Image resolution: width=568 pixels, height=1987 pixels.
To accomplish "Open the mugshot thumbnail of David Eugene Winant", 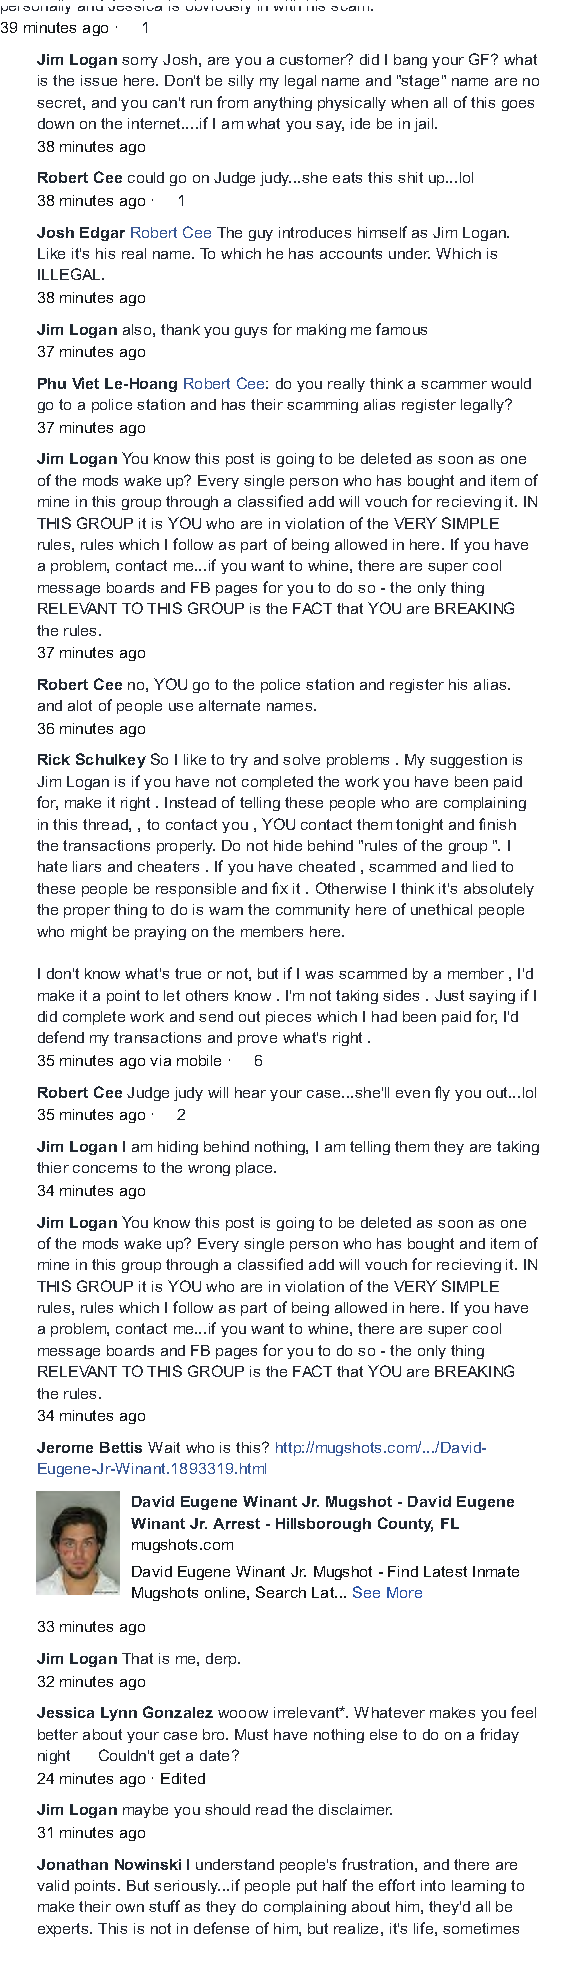I will tap(77, 1543).
